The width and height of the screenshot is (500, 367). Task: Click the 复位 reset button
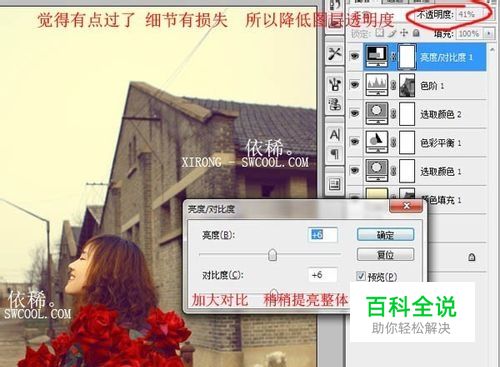385,255
